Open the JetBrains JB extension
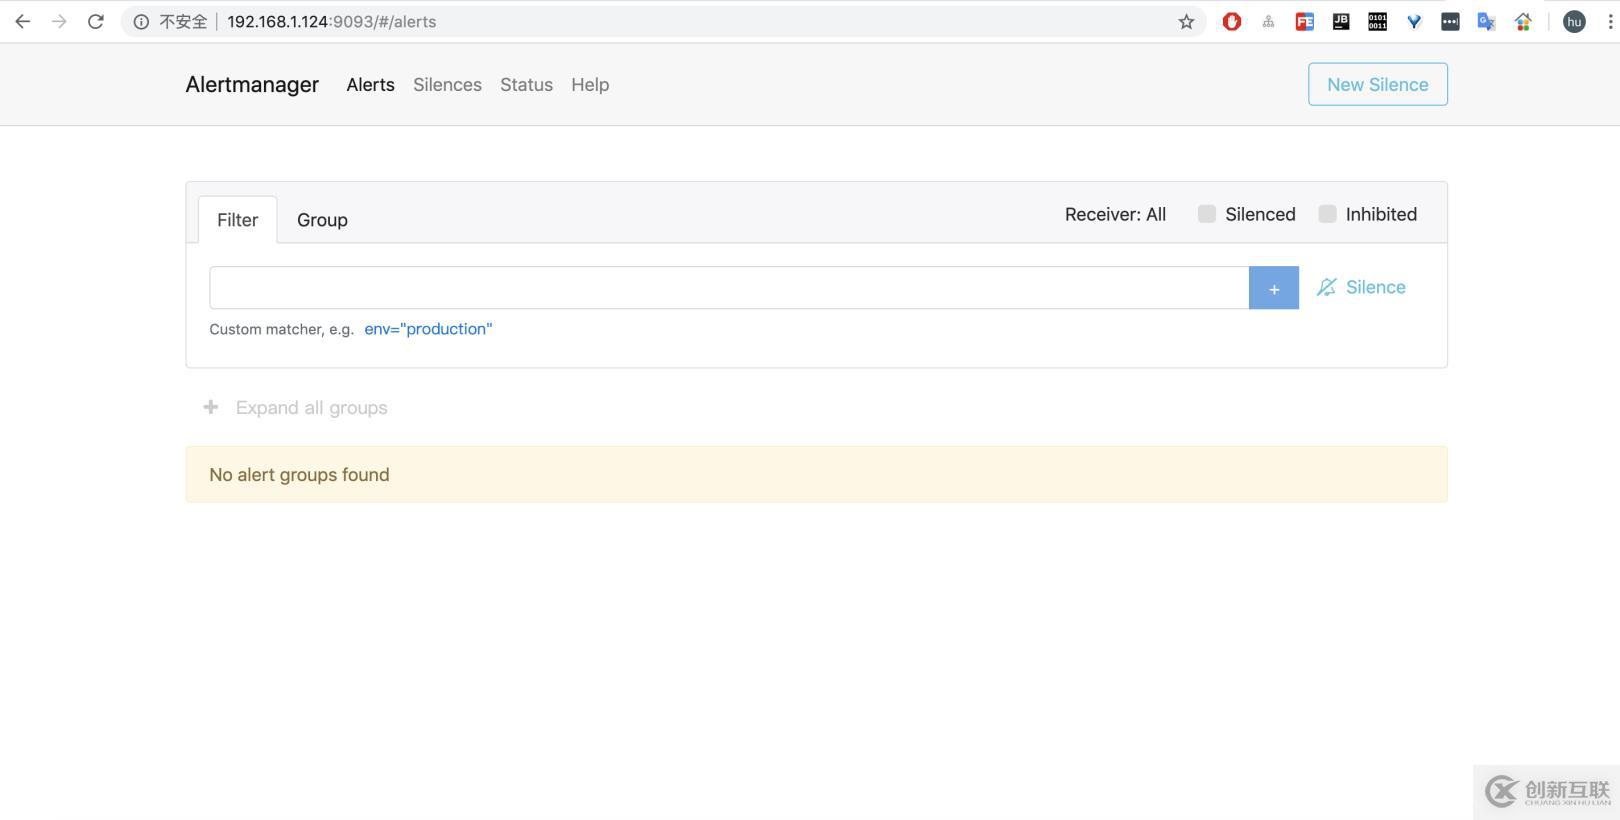 coord(1341,21)
